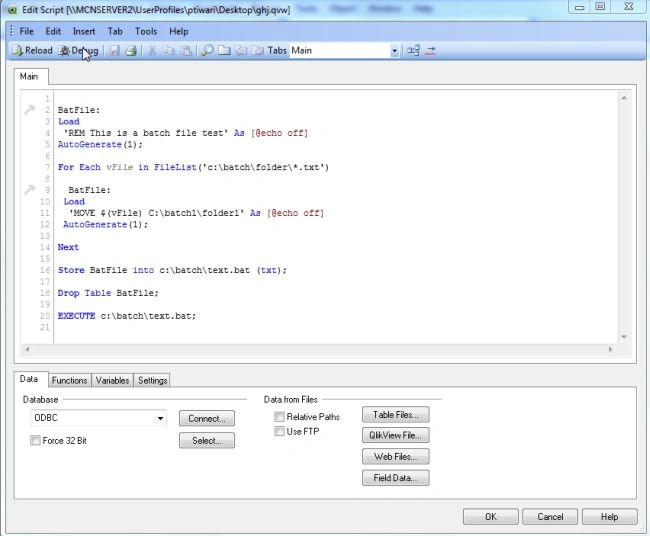The image size is (650, 536).
Task: Open Find with the magnifier icon
Action: click(207, 51)
